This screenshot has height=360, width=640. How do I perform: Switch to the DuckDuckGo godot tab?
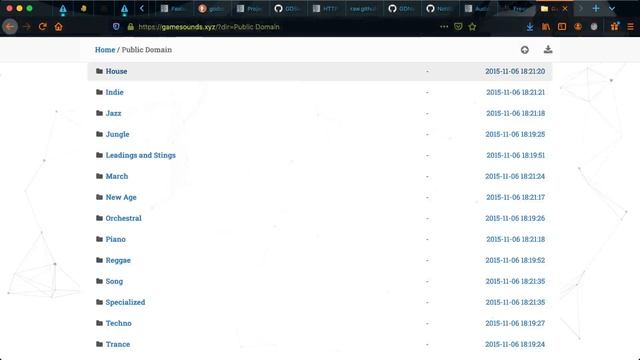tap(211, 9)
